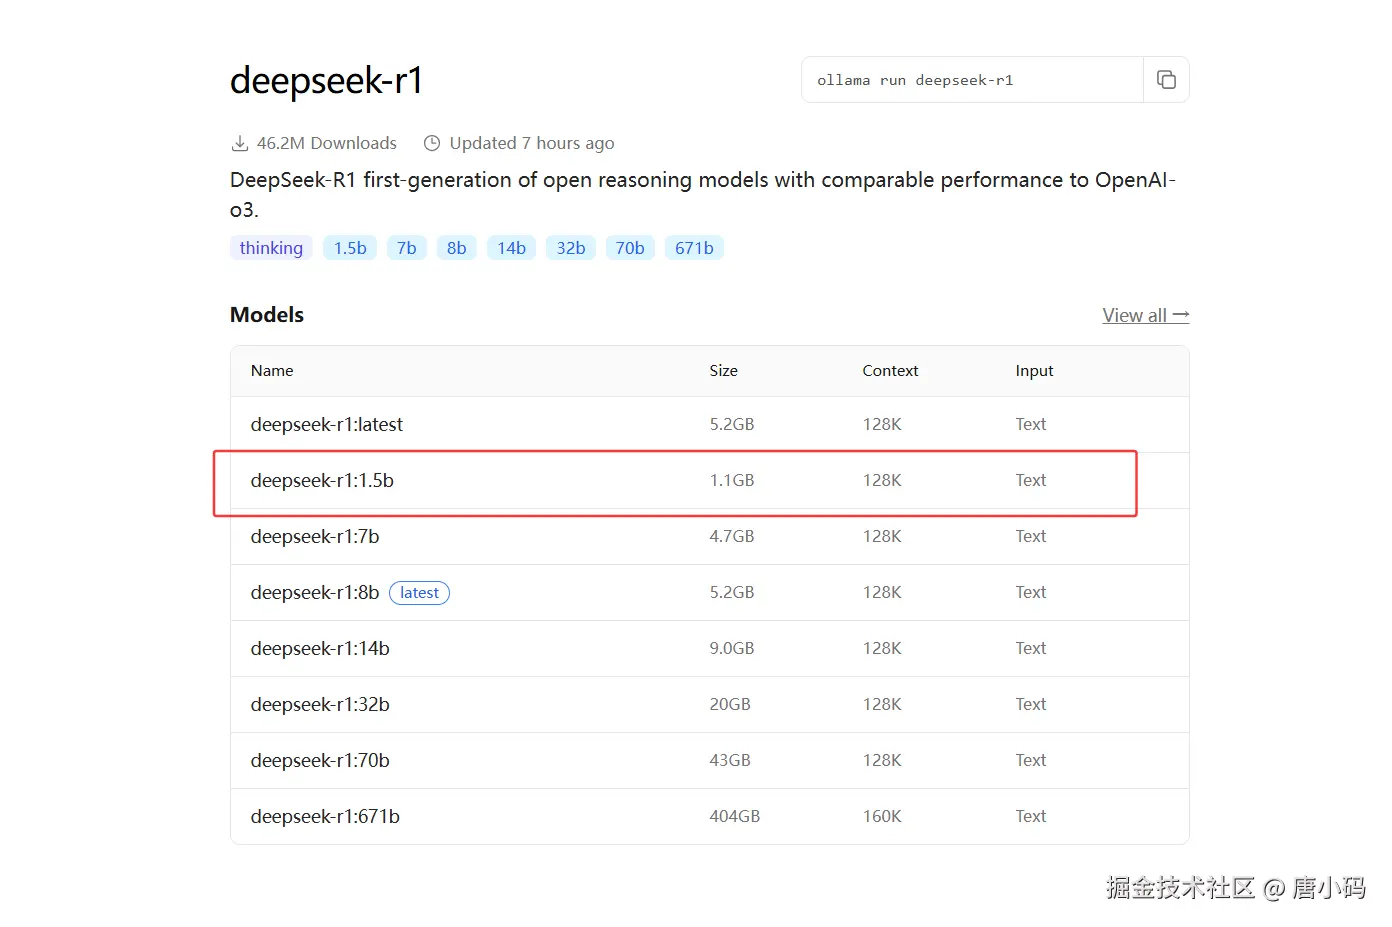Click the Updated 7 hours ago text

[x=532, y=143]
